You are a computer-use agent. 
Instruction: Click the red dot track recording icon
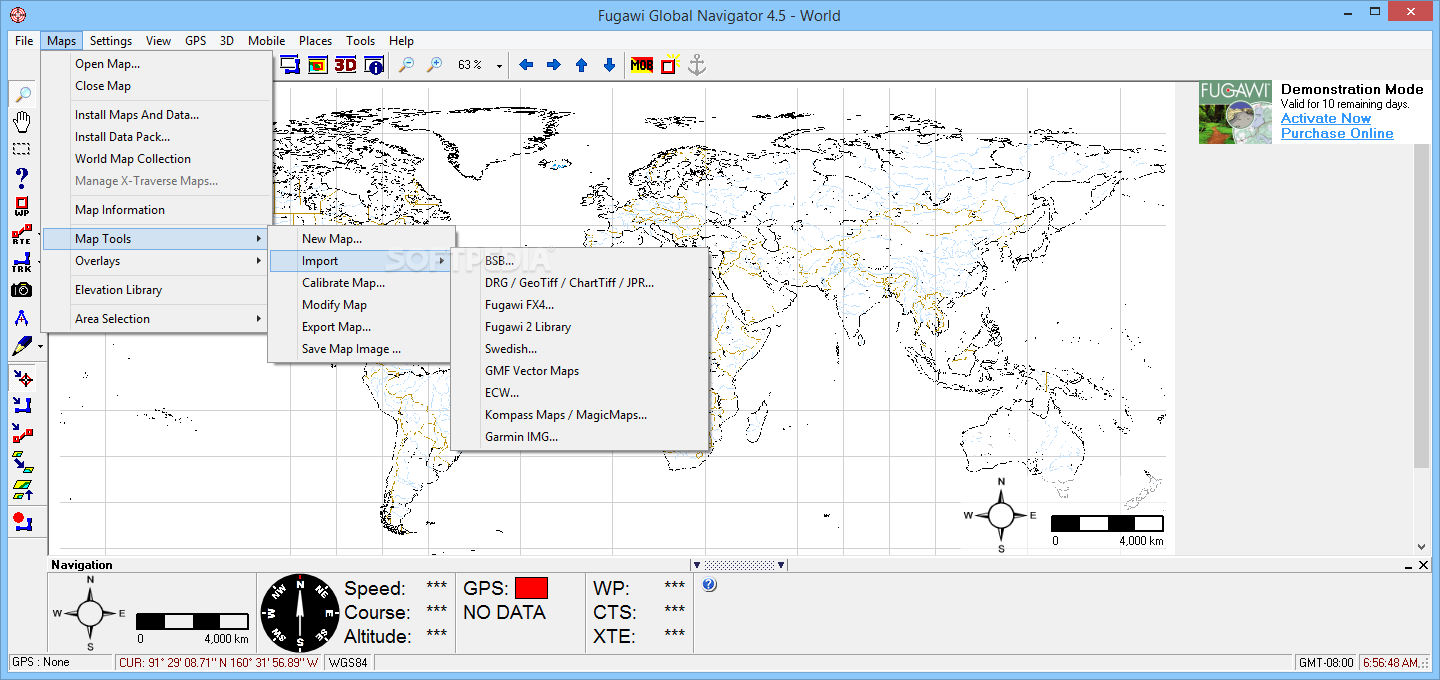[x=22, y=521]
